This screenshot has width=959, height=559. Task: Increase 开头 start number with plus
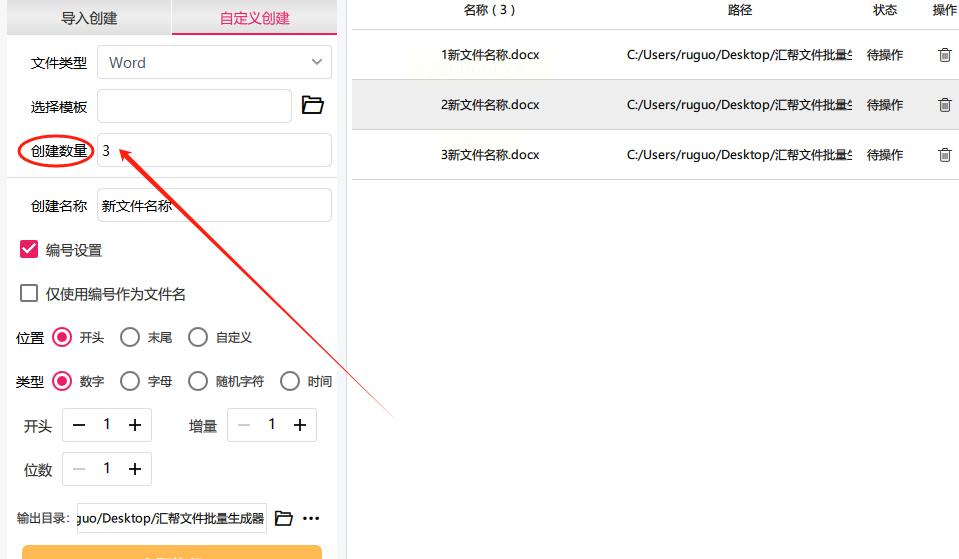pyautogui.click(x=135, y=425)
